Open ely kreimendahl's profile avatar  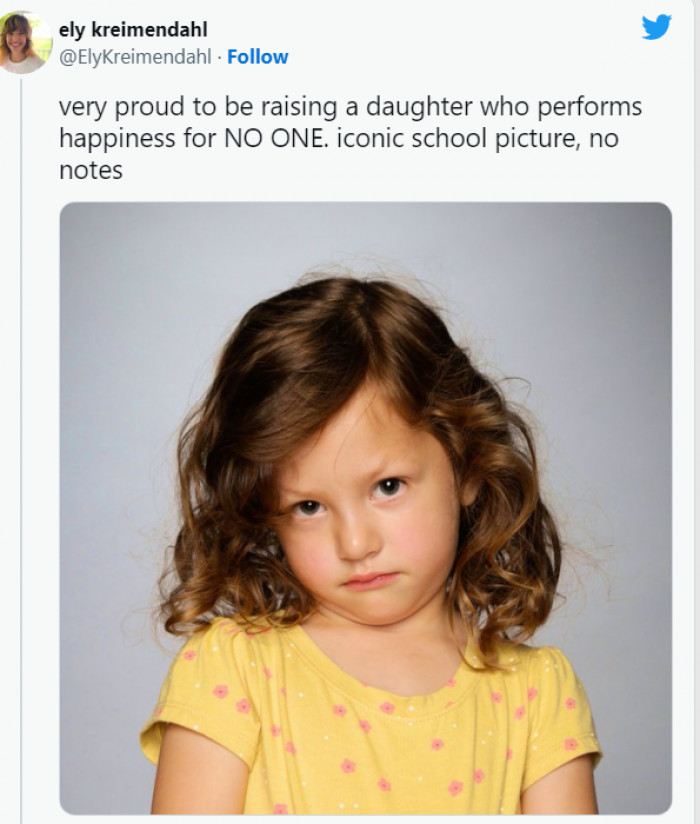(24, 42)
